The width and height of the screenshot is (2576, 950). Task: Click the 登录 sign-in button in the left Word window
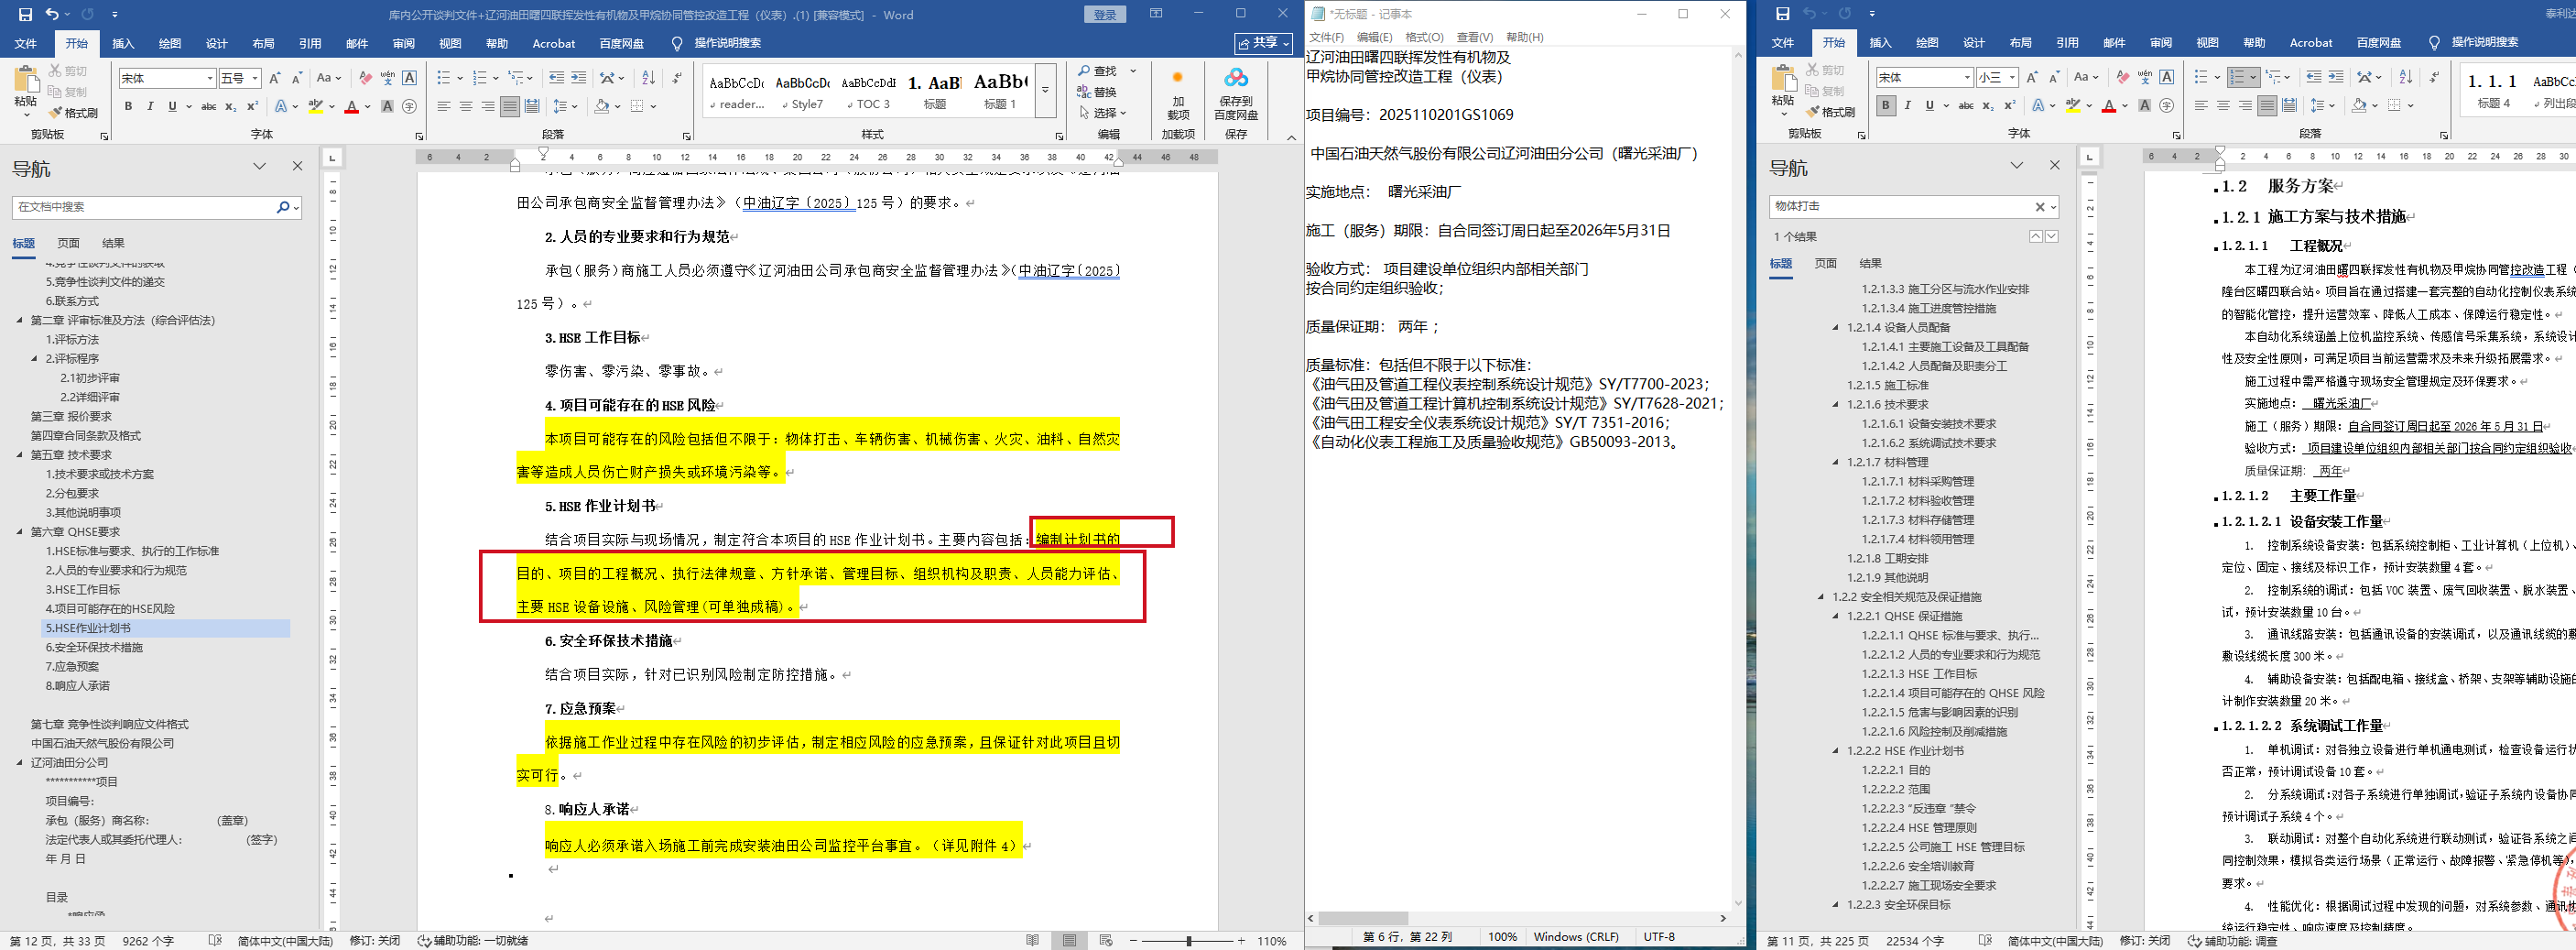(1105, 15)
